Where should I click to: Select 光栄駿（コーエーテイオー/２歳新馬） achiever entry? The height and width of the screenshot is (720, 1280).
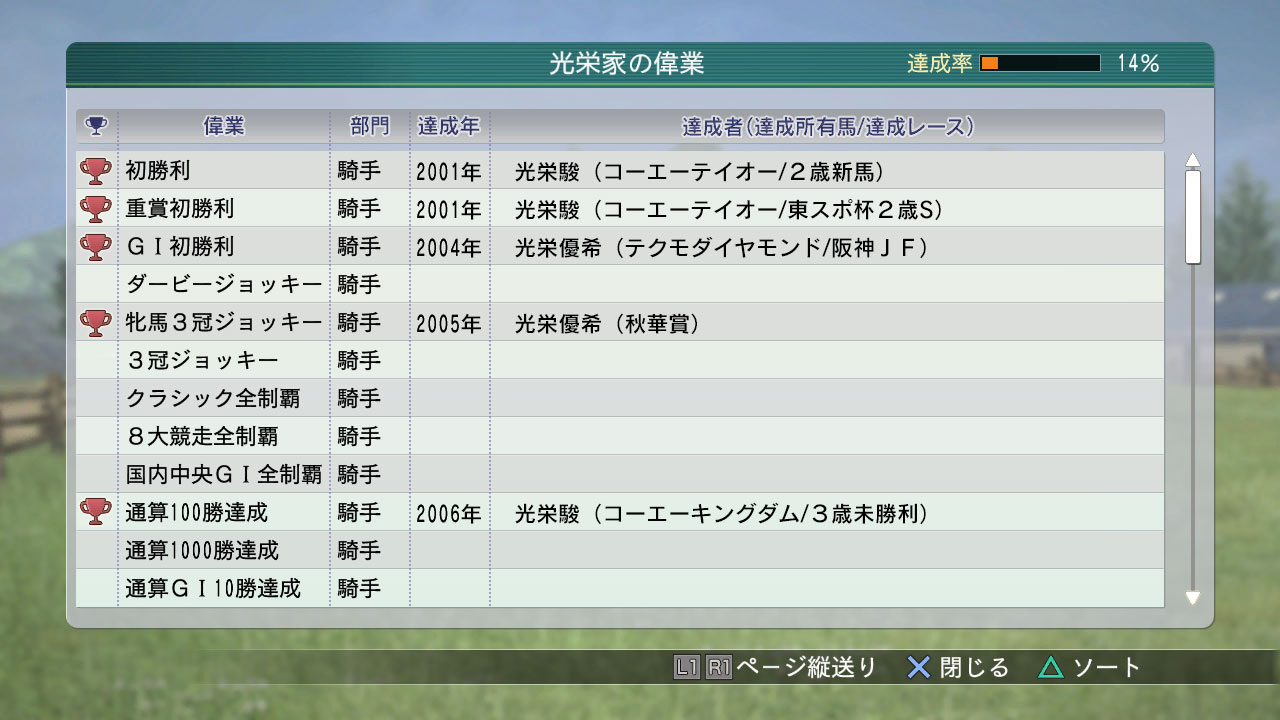[700, 171]
